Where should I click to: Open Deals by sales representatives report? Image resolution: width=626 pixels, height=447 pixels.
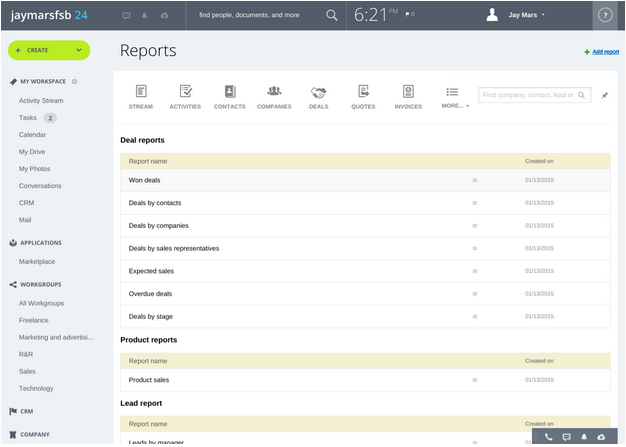174,248
